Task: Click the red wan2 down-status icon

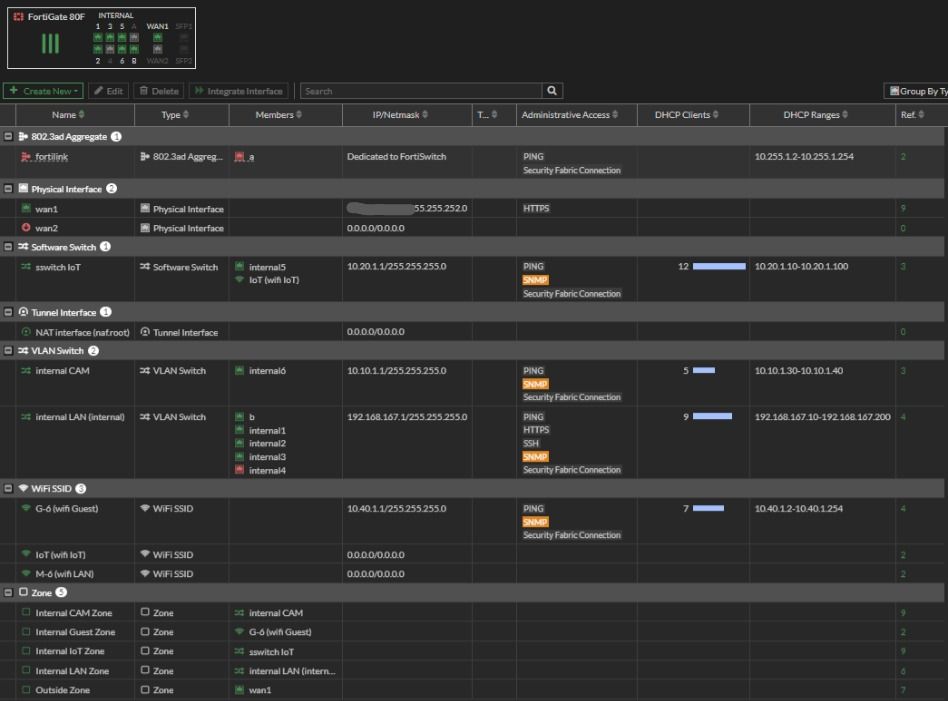Action: [26, 228]
